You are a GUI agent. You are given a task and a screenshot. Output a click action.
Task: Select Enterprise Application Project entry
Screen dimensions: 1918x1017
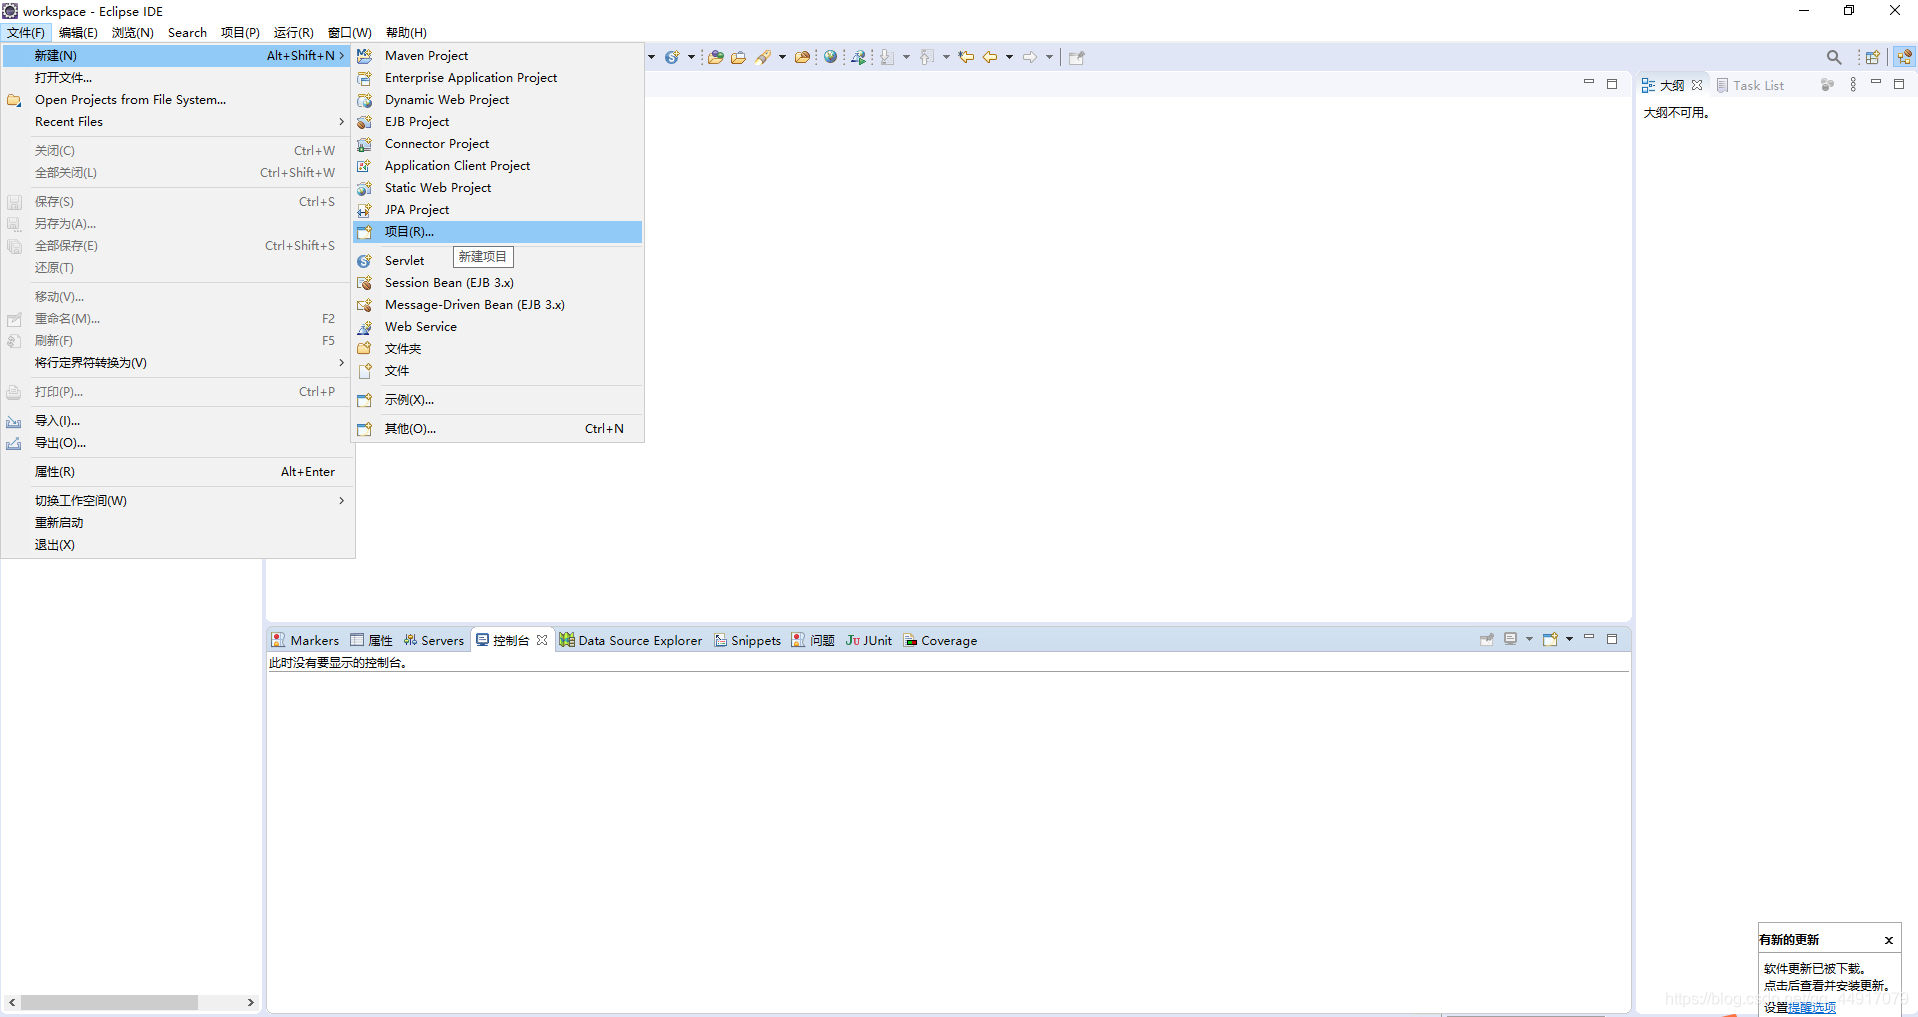point(497,78)
